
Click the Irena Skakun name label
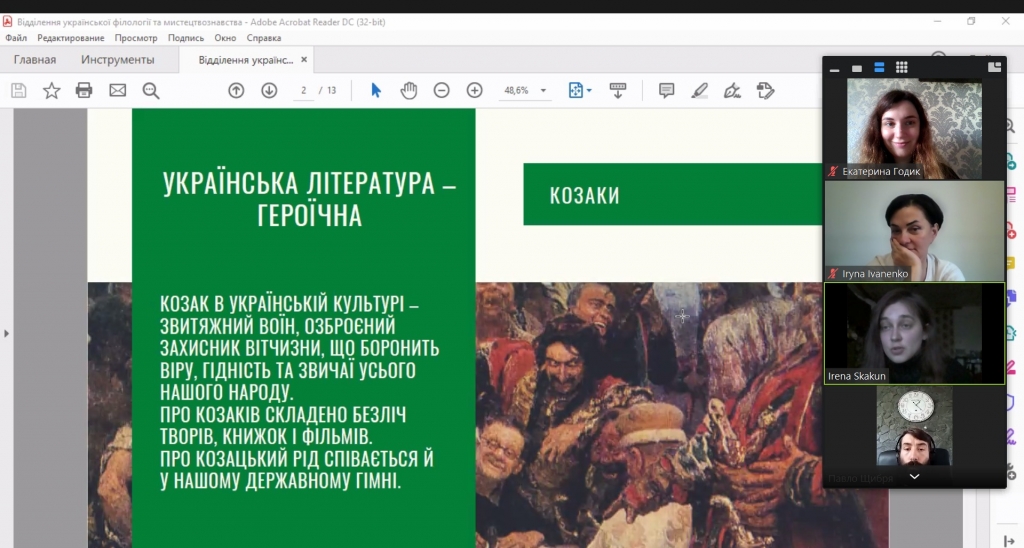click(x=857, y=376)
